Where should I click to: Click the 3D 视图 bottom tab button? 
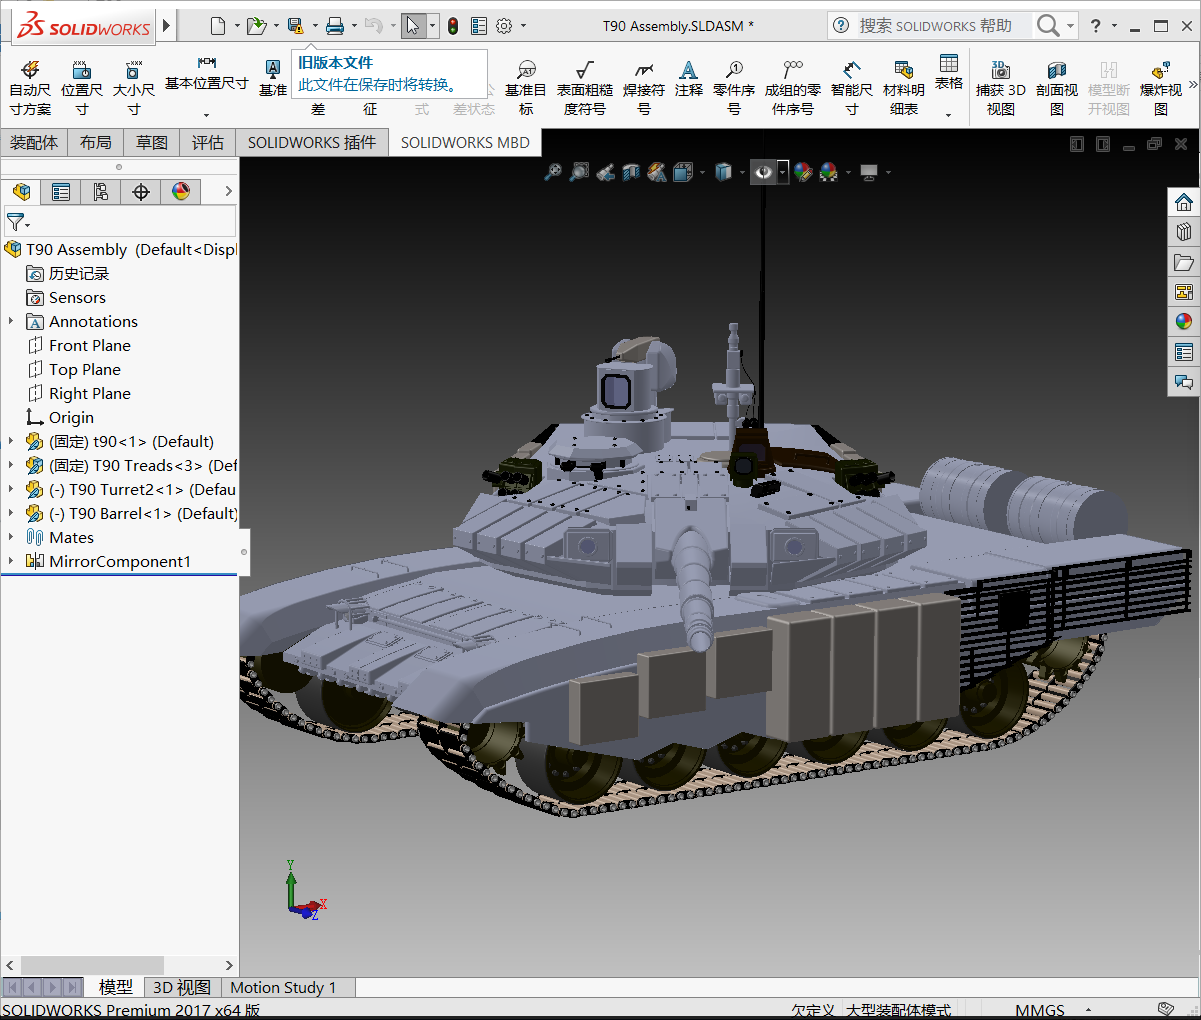point(181,988)
